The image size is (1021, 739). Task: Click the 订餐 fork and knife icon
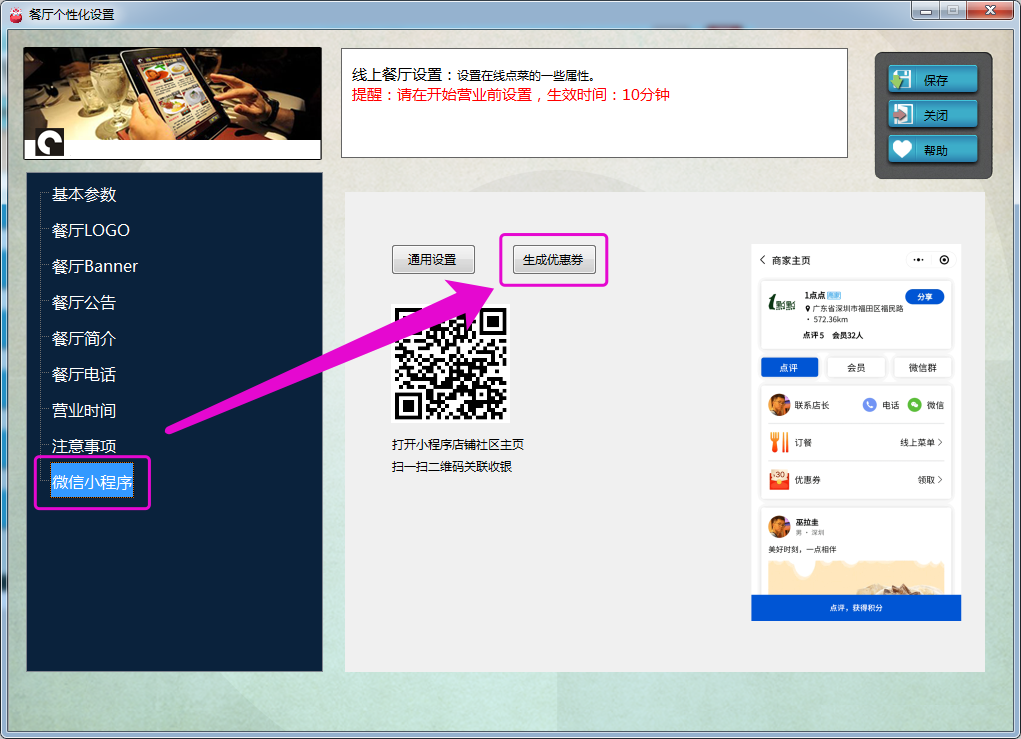[x=779, y=442]
